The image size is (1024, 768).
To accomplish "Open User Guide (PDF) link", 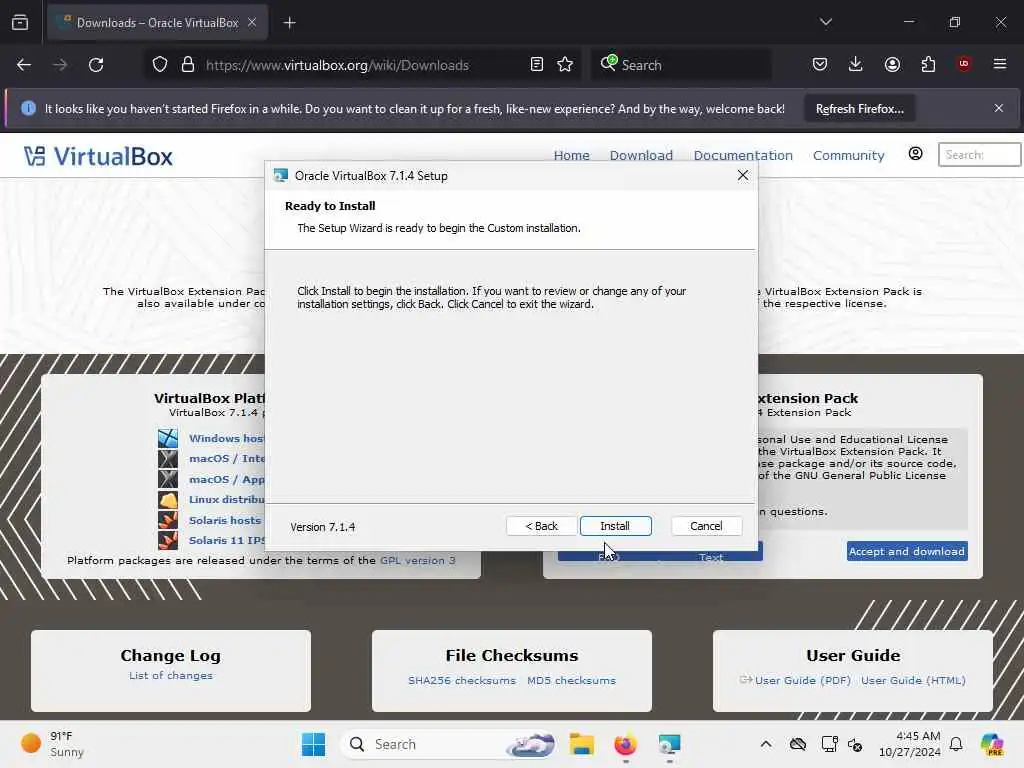I will pos(803,680).
